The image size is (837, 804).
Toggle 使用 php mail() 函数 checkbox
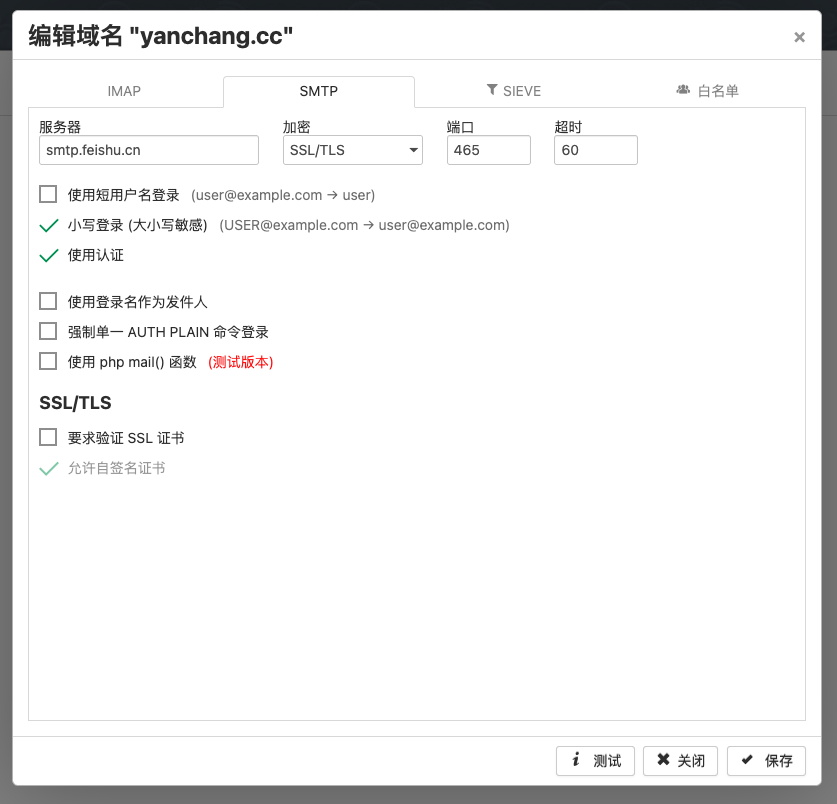[48, 361]
